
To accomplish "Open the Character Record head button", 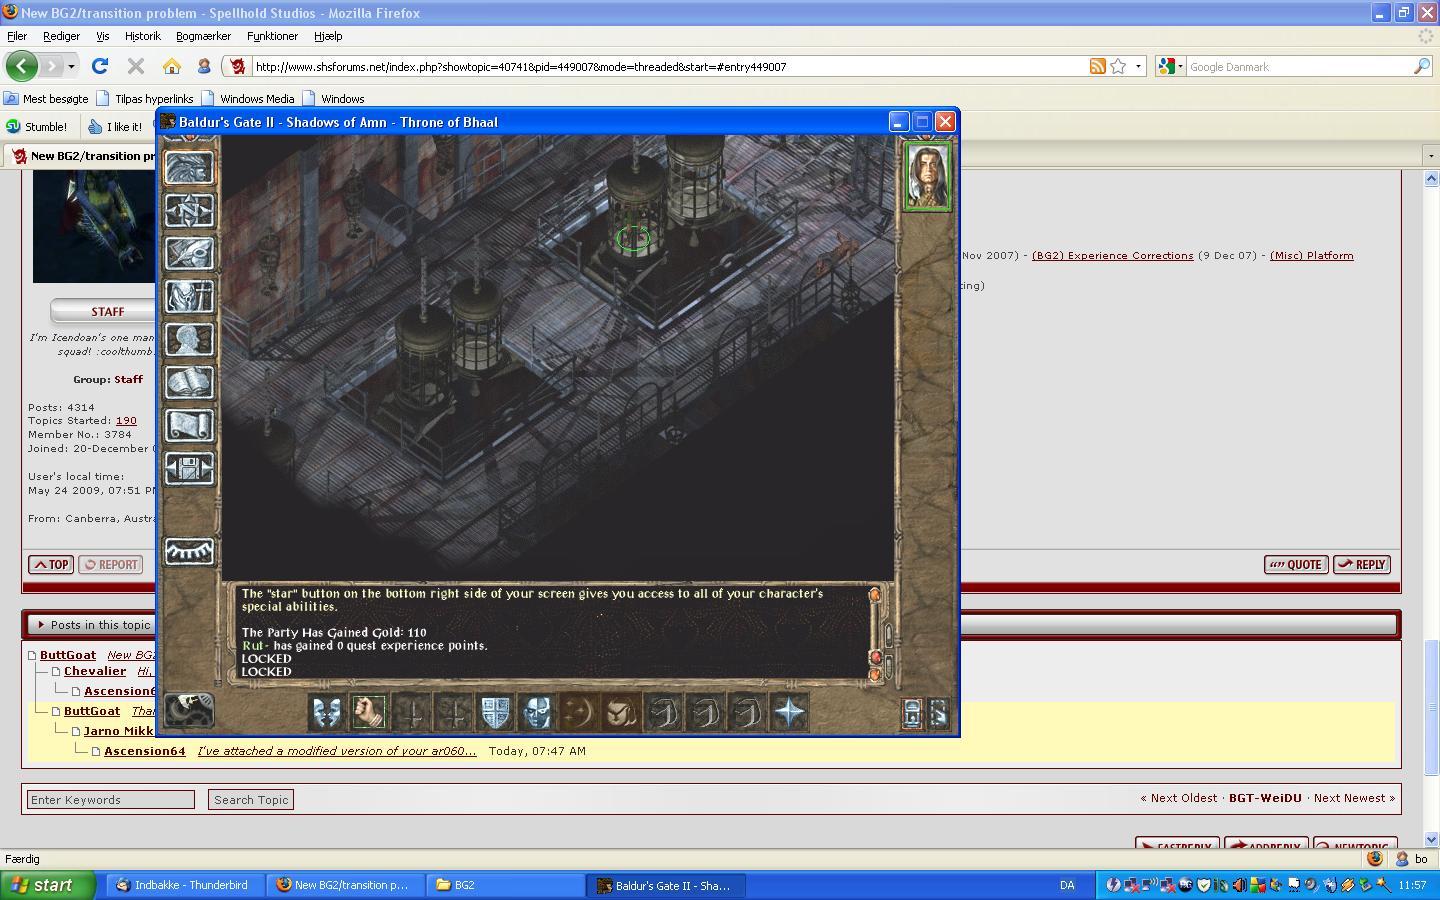I will 189,339.
